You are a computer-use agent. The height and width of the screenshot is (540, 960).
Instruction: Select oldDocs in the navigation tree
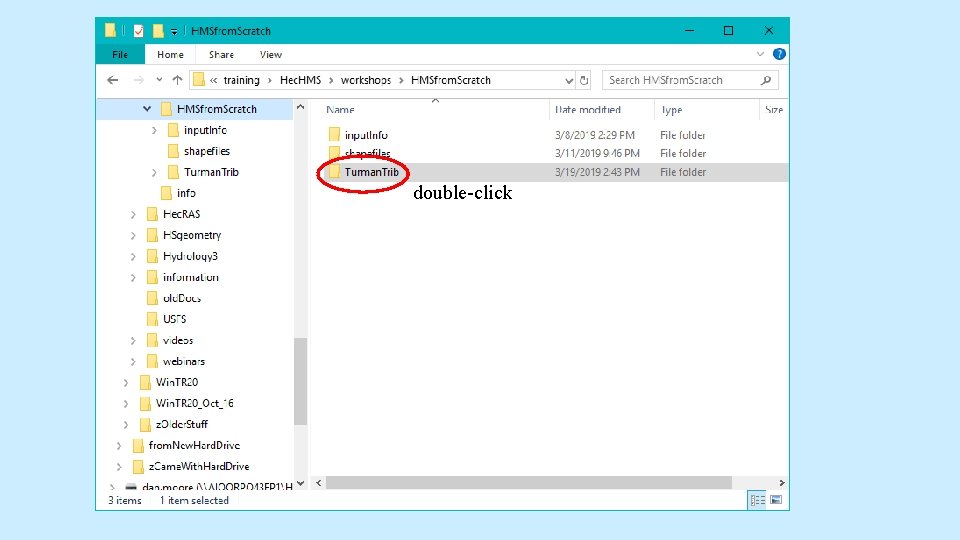pyautogui.click(x=182, y=298)
